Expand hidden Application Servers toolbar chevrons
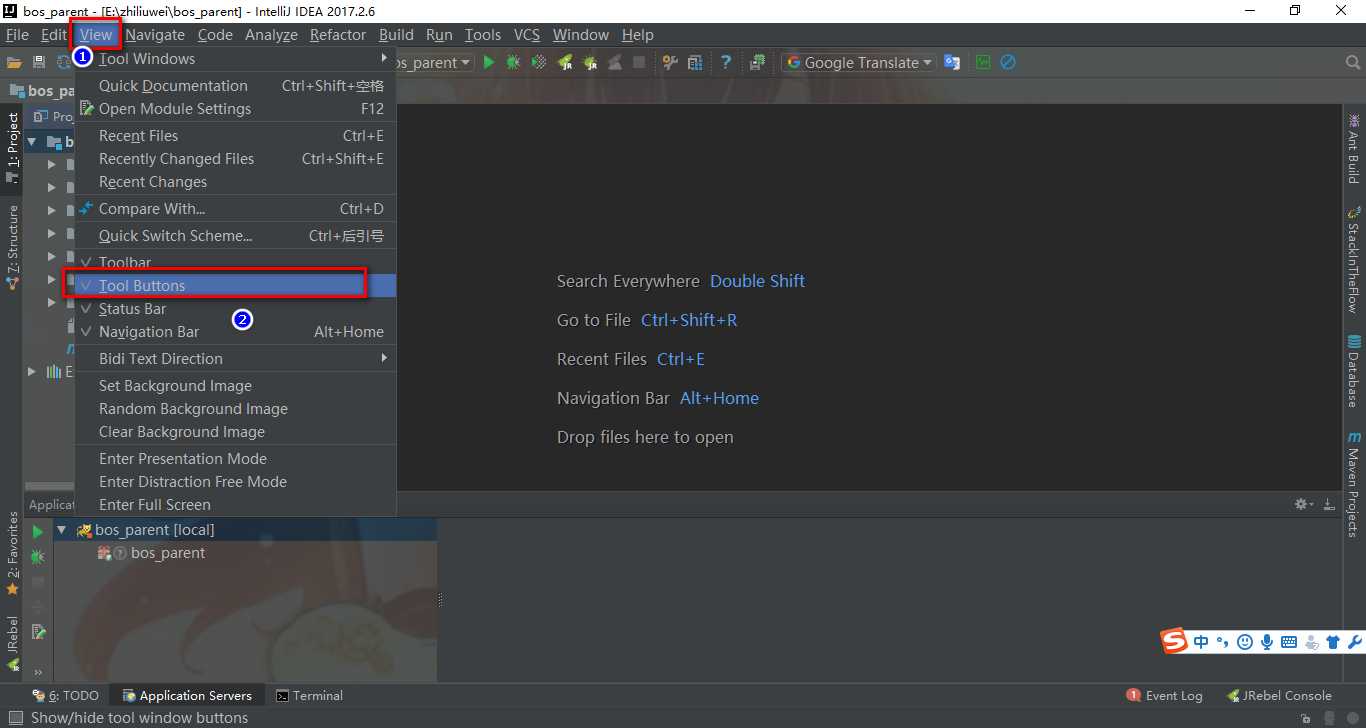Image resolution: width=1366 pixels, height=728 pixels. coord(38,672)
